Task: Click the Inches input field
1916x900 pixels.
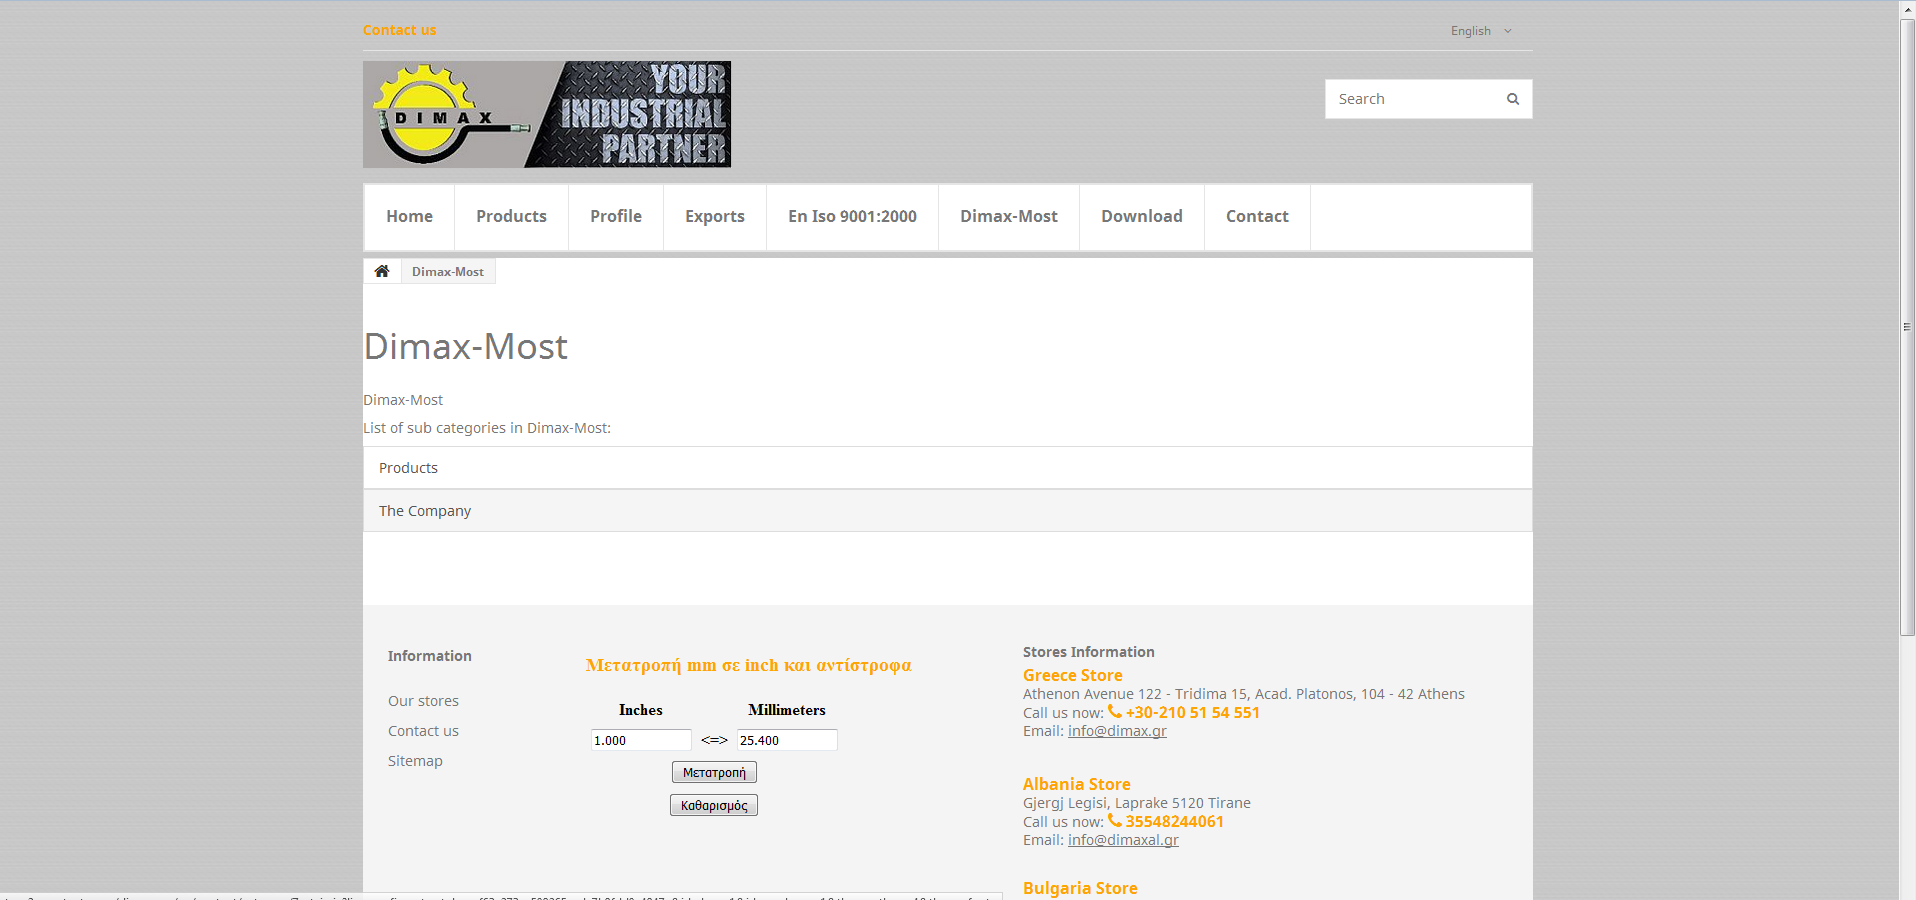Action: [641, 740]
